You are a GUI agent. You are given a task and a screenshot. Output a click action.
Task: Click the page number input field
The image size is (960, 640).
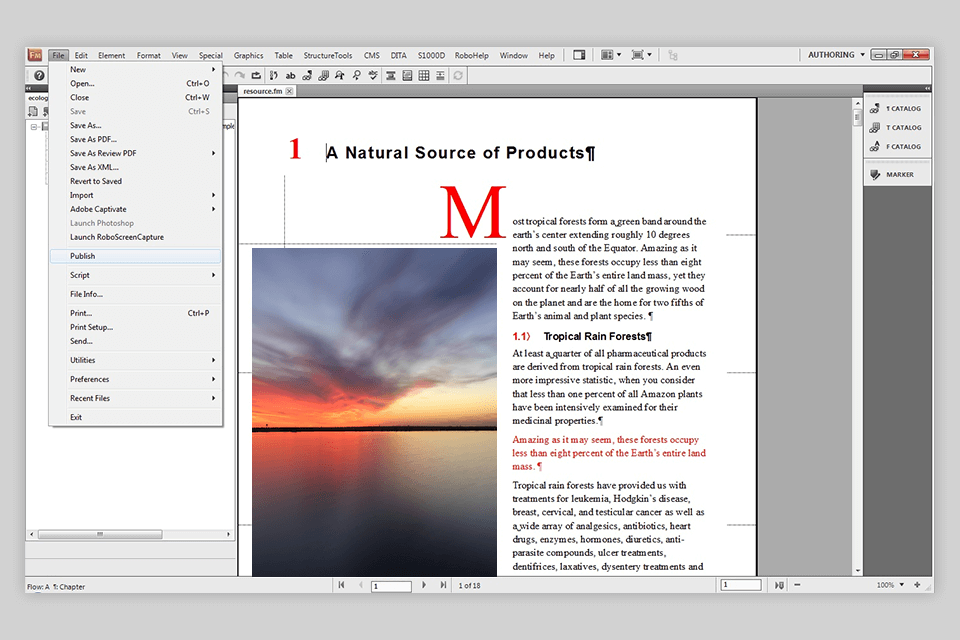coord(389,585)
